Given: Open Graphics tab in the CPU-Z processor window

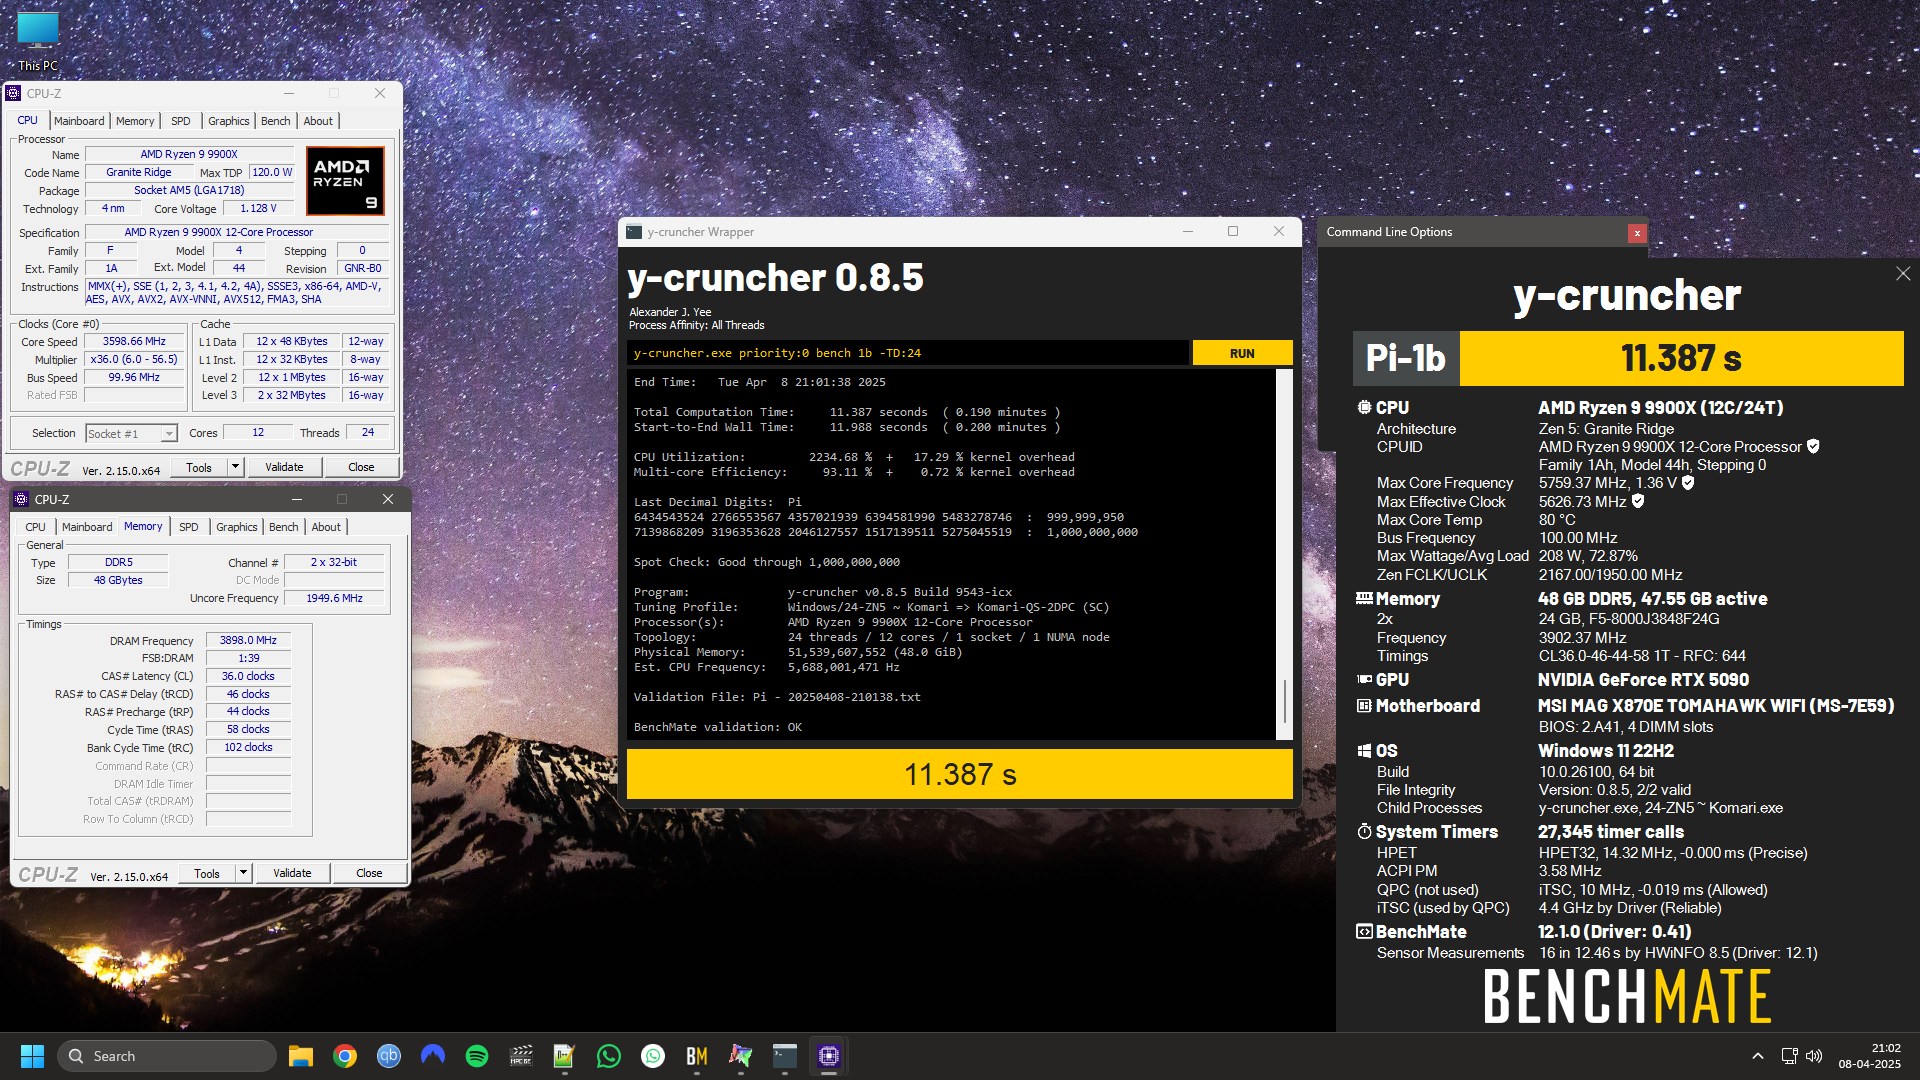Looking at the screenshot, I should (229, 121).
